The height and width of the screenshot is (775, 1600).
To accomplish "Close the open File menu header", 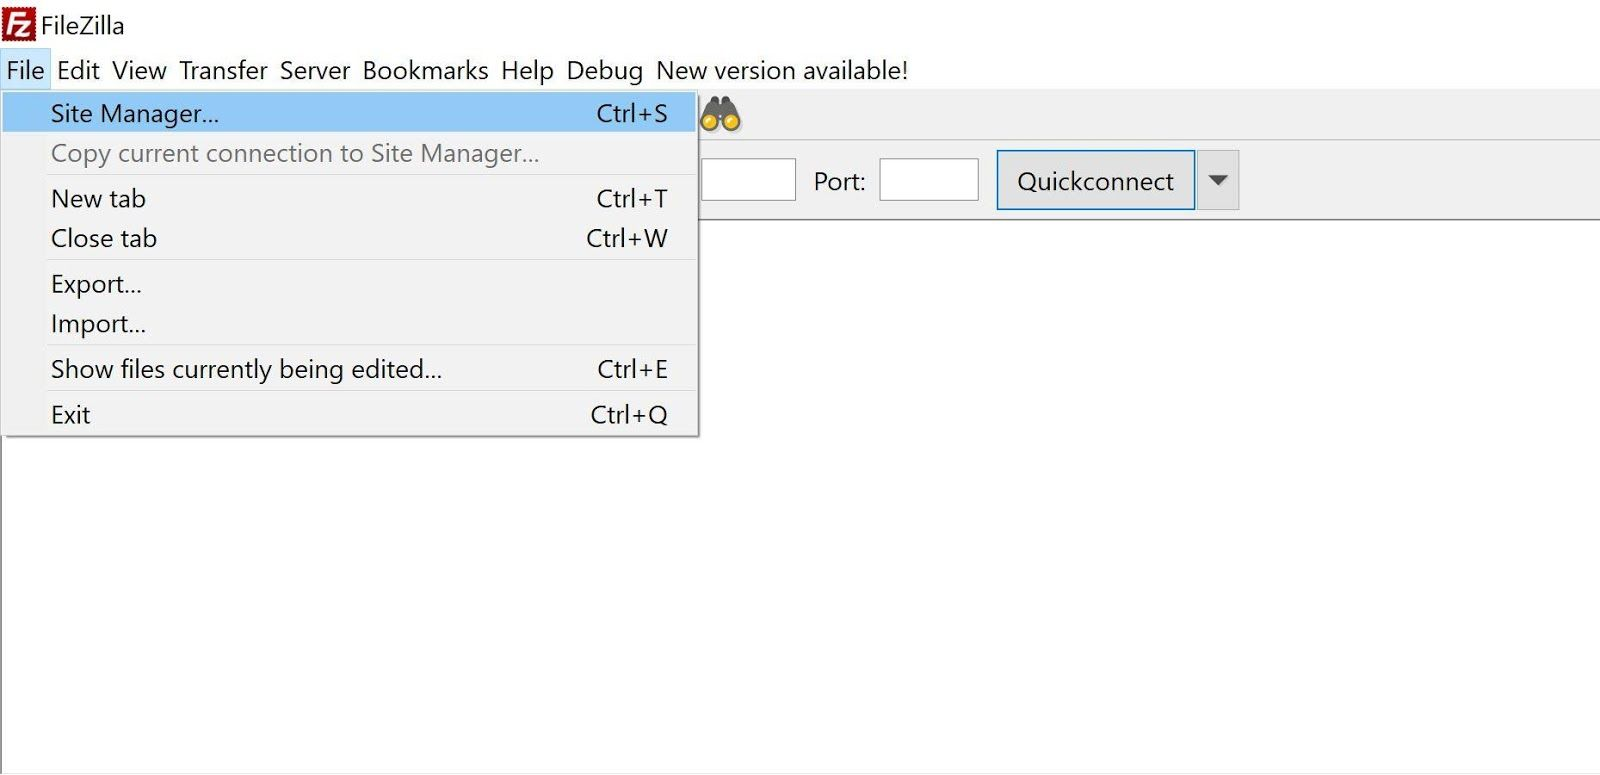I will 25,70.
